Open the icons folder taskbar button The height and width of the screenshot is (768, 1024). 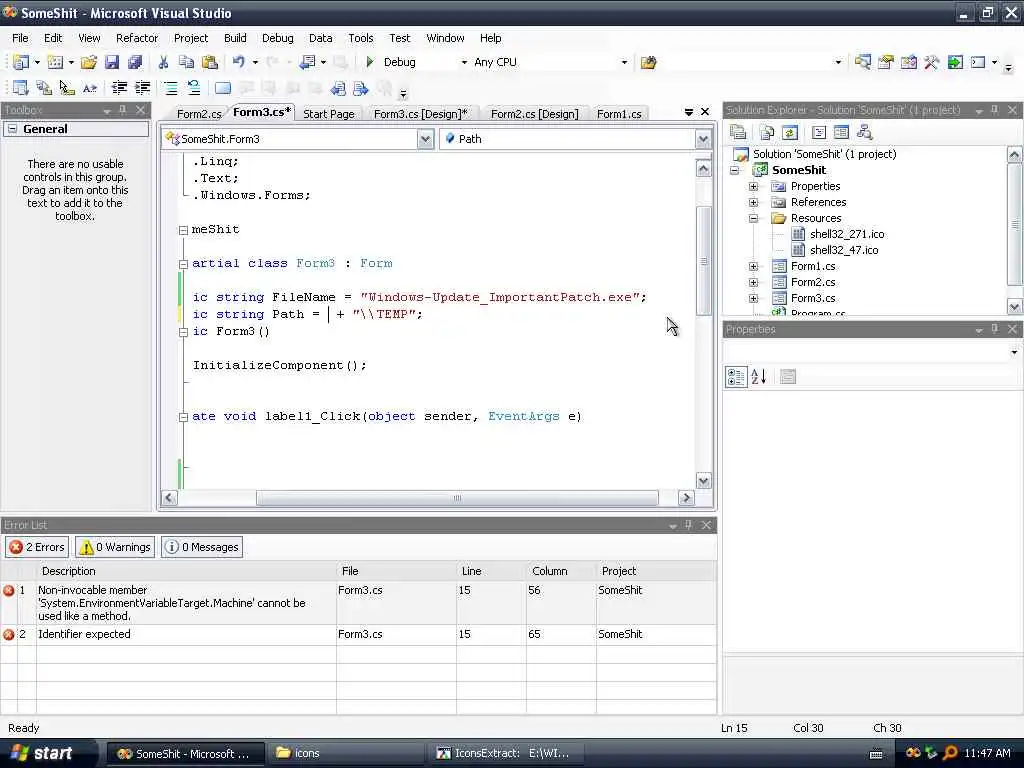(346, 753)
